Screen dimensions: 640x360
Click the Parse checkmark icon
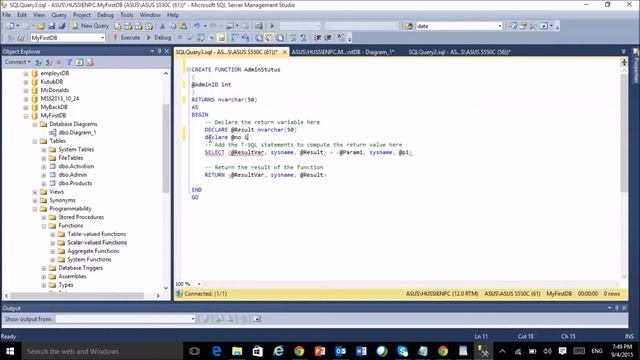point(190,38)
